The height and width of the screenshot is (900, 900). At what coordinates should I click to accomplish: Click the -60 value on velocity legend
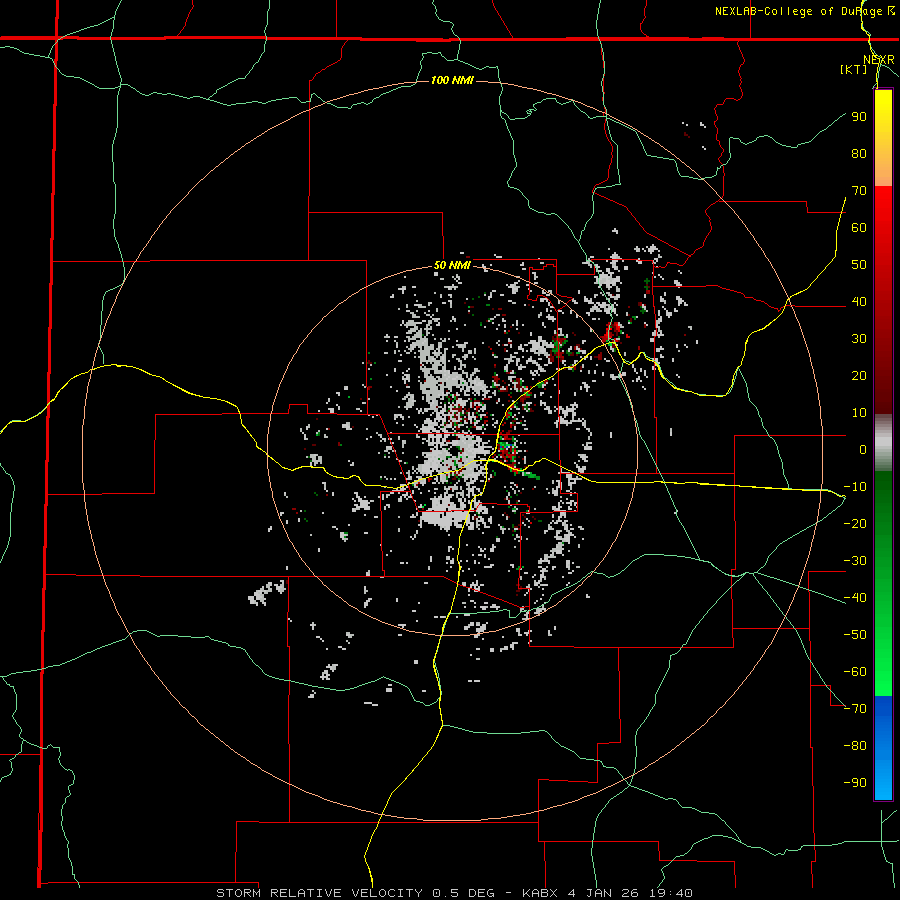tap(855, 672)
